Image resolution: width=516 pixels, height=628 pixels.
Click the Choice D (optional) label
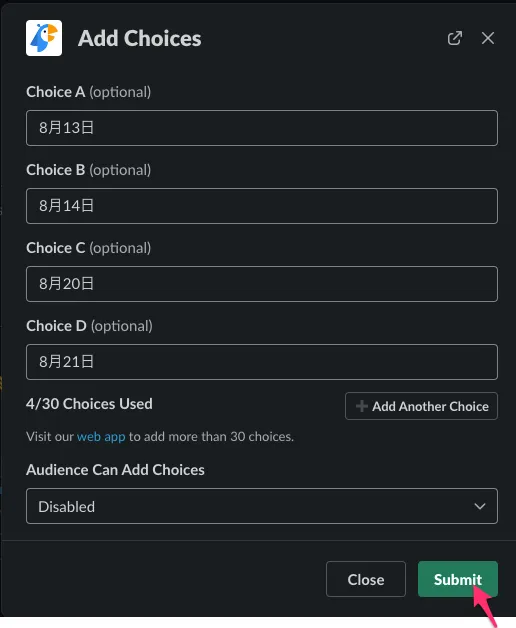tap(89, 326)
